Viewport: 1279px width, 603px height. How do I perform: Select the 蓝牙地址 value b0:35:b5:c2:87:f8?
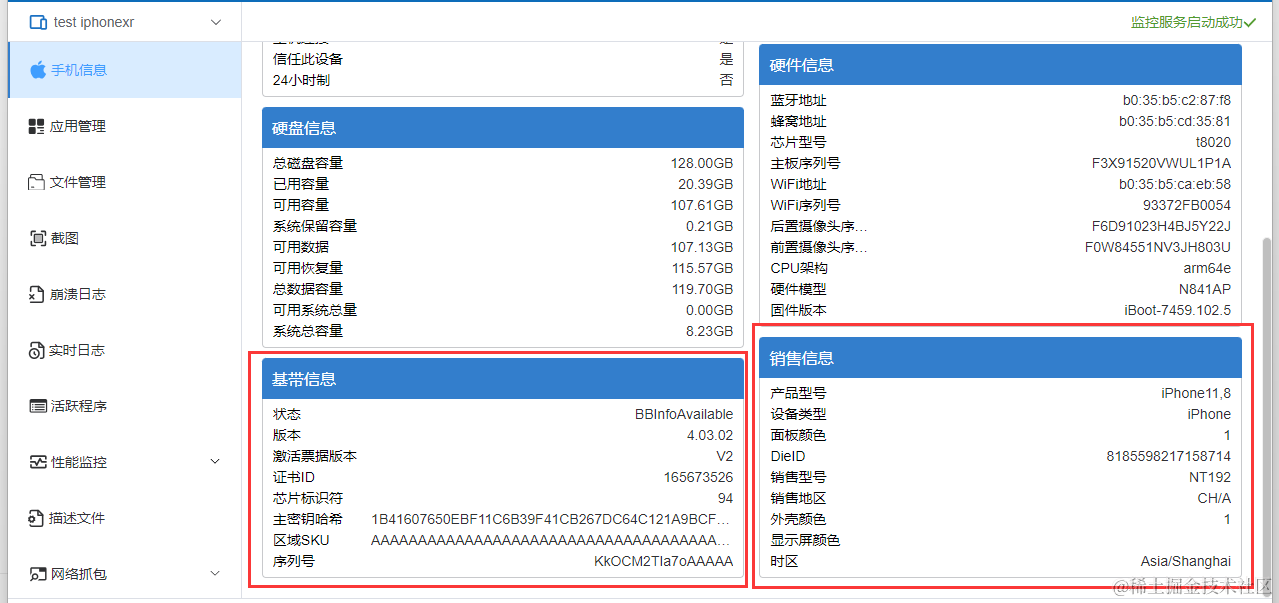click(1176, 100)
